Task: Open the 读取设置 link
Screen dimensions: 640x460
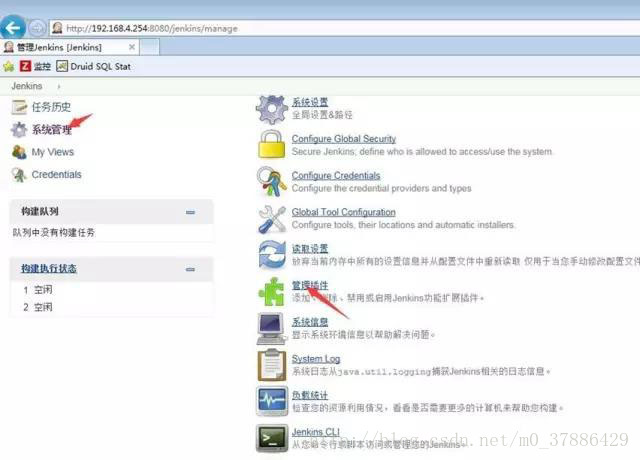Action: (x=310, y=249)
